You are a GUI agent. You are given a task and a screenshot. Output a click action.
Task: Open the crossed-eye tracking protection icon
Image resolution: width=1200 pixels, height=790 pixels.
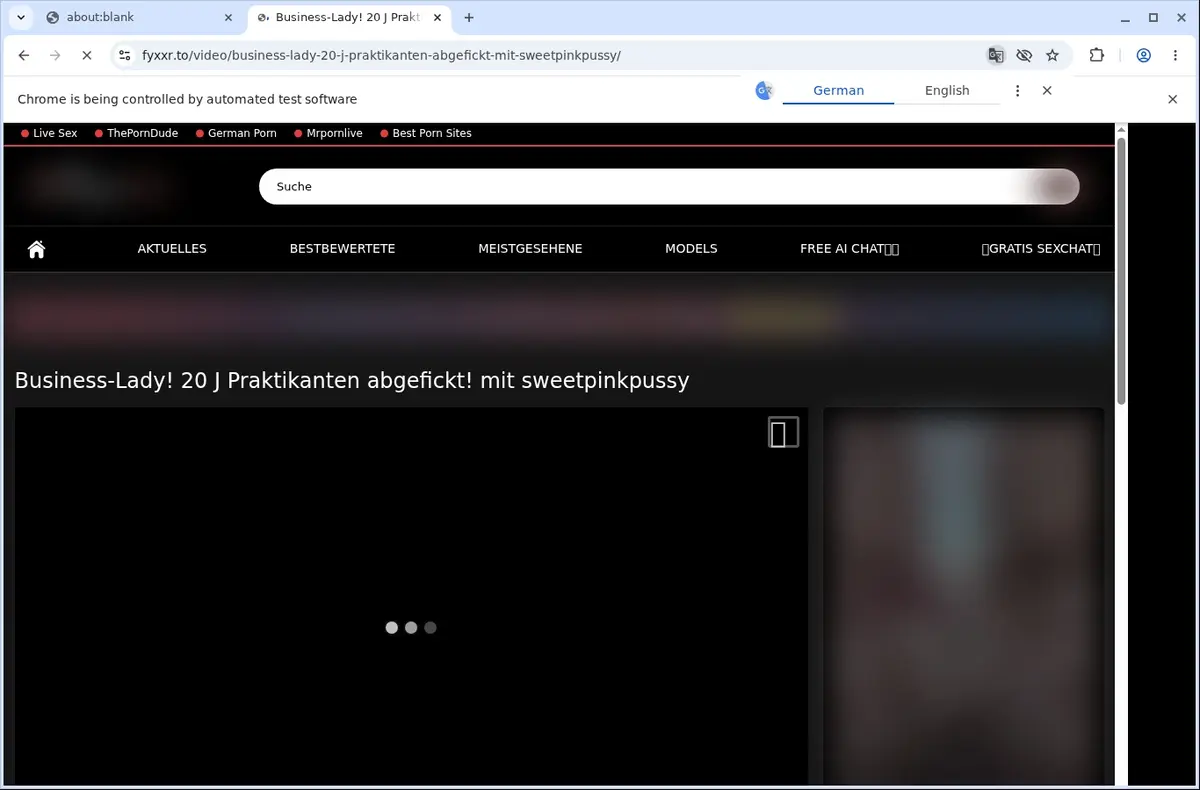(x=1023, y=55)
